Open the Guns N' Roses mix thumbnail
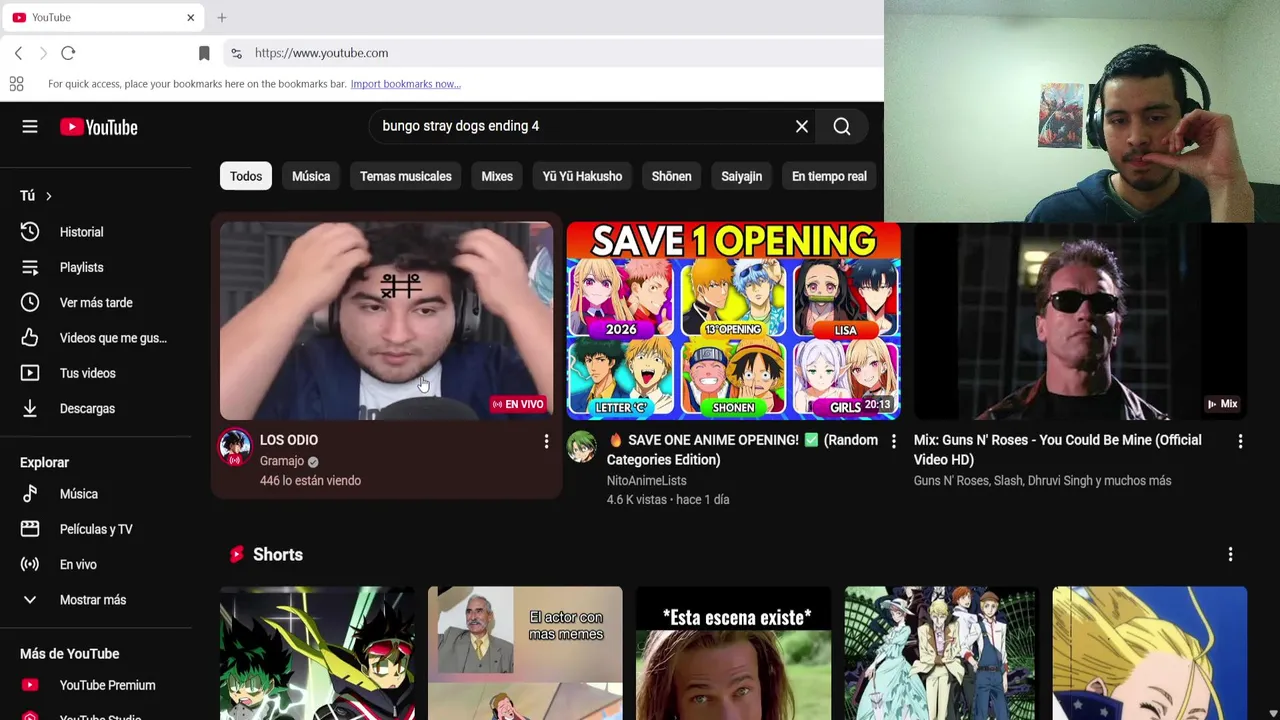 (1080, 321)
